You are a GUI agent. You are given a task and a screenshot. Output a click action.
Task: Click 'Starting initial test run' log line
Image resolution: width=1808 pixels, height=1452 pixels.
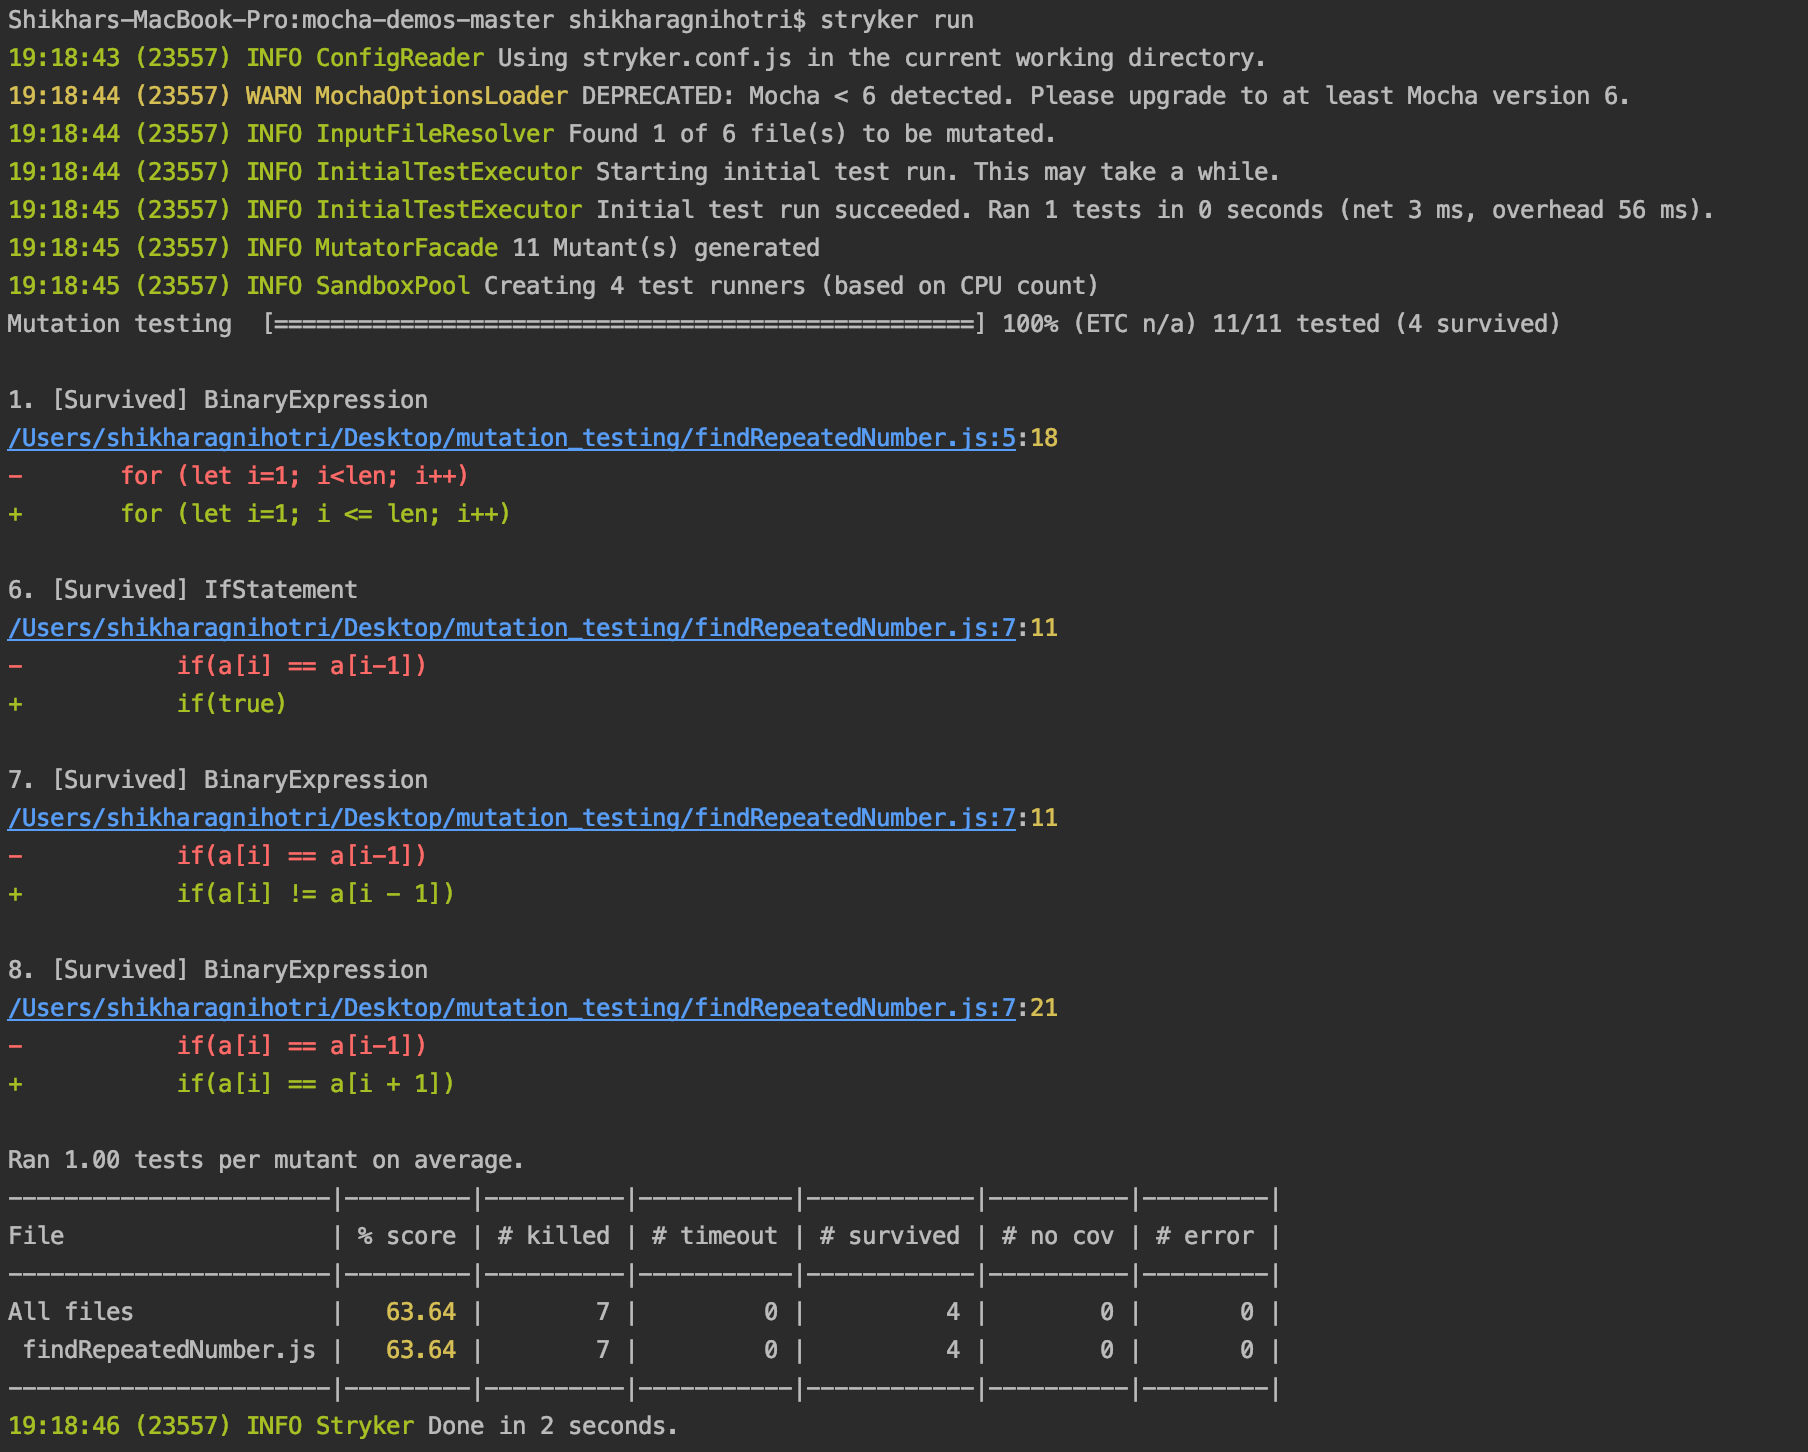(x=644, y=172)
